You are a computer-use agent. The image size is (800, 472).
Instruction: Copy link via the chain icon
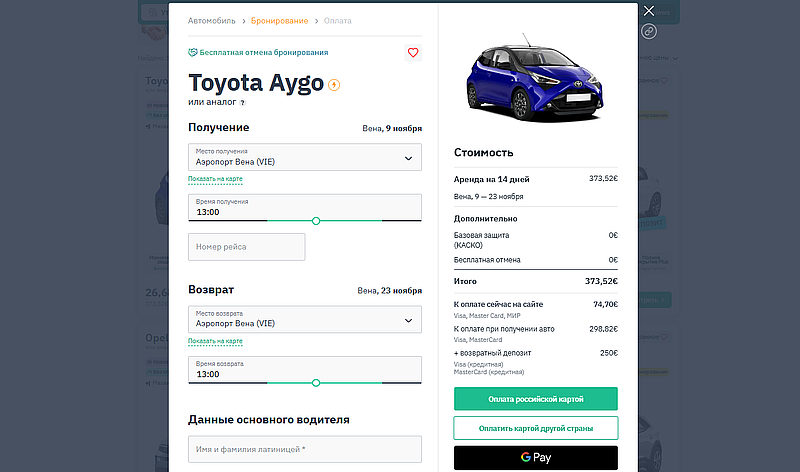648,32
